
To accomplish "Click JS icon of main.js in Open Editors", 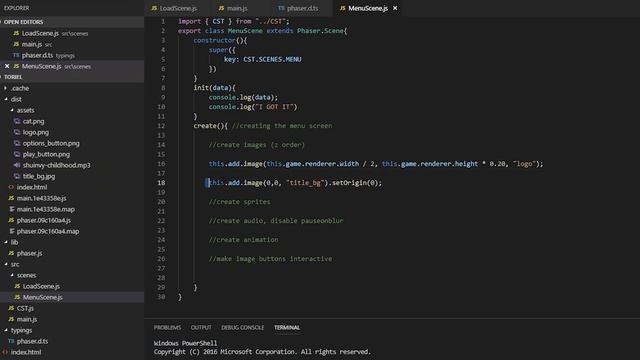I will click(x=16, y=44).
